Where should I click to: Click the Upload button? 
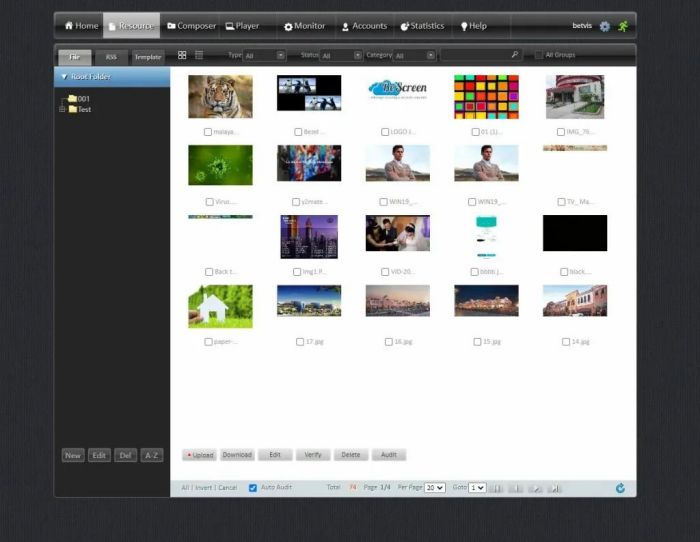click(x=199, y=455)
